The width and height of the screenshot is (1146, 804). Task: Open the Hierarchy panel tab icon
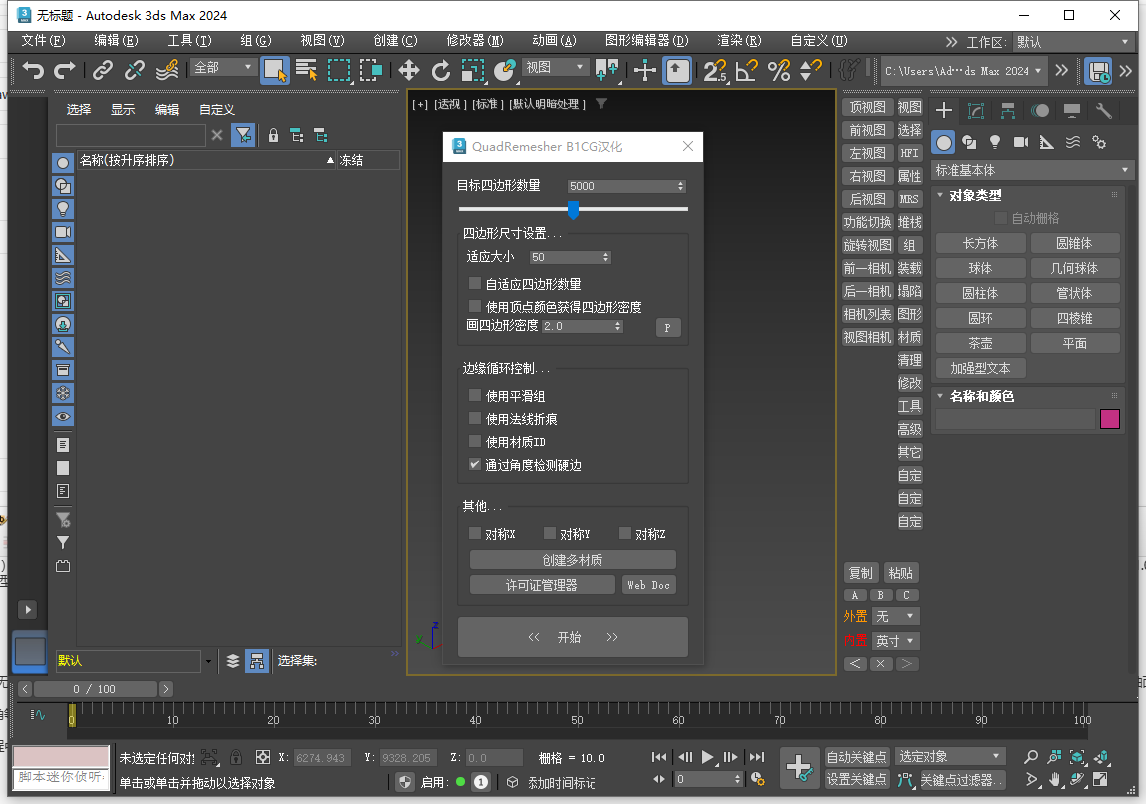click(1008, 110)
